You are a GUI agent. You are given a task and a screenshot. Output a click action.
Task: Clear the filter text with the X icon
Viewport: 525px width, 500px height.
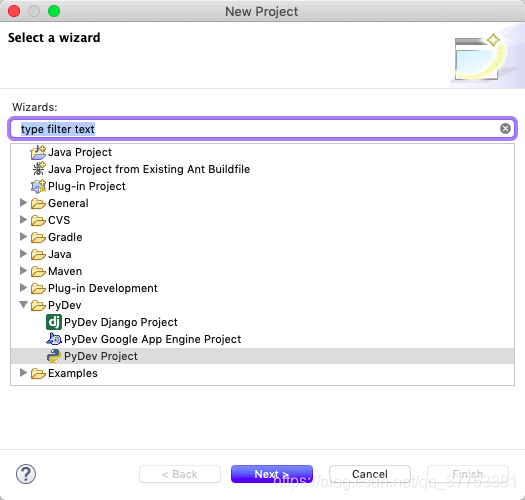(x=505, y=129)
